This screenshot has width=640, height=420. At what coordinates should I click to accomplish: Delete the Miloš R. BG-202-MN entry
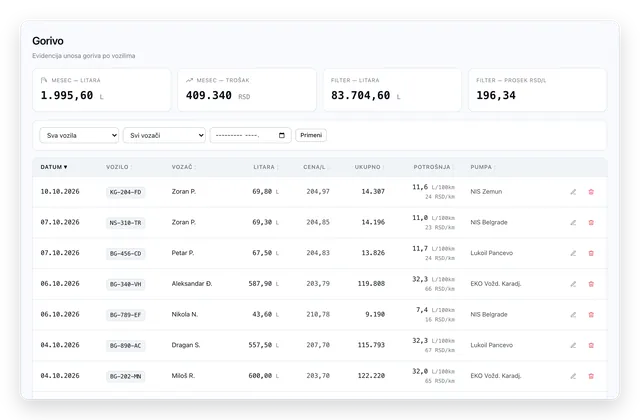(x=591, y=376)
